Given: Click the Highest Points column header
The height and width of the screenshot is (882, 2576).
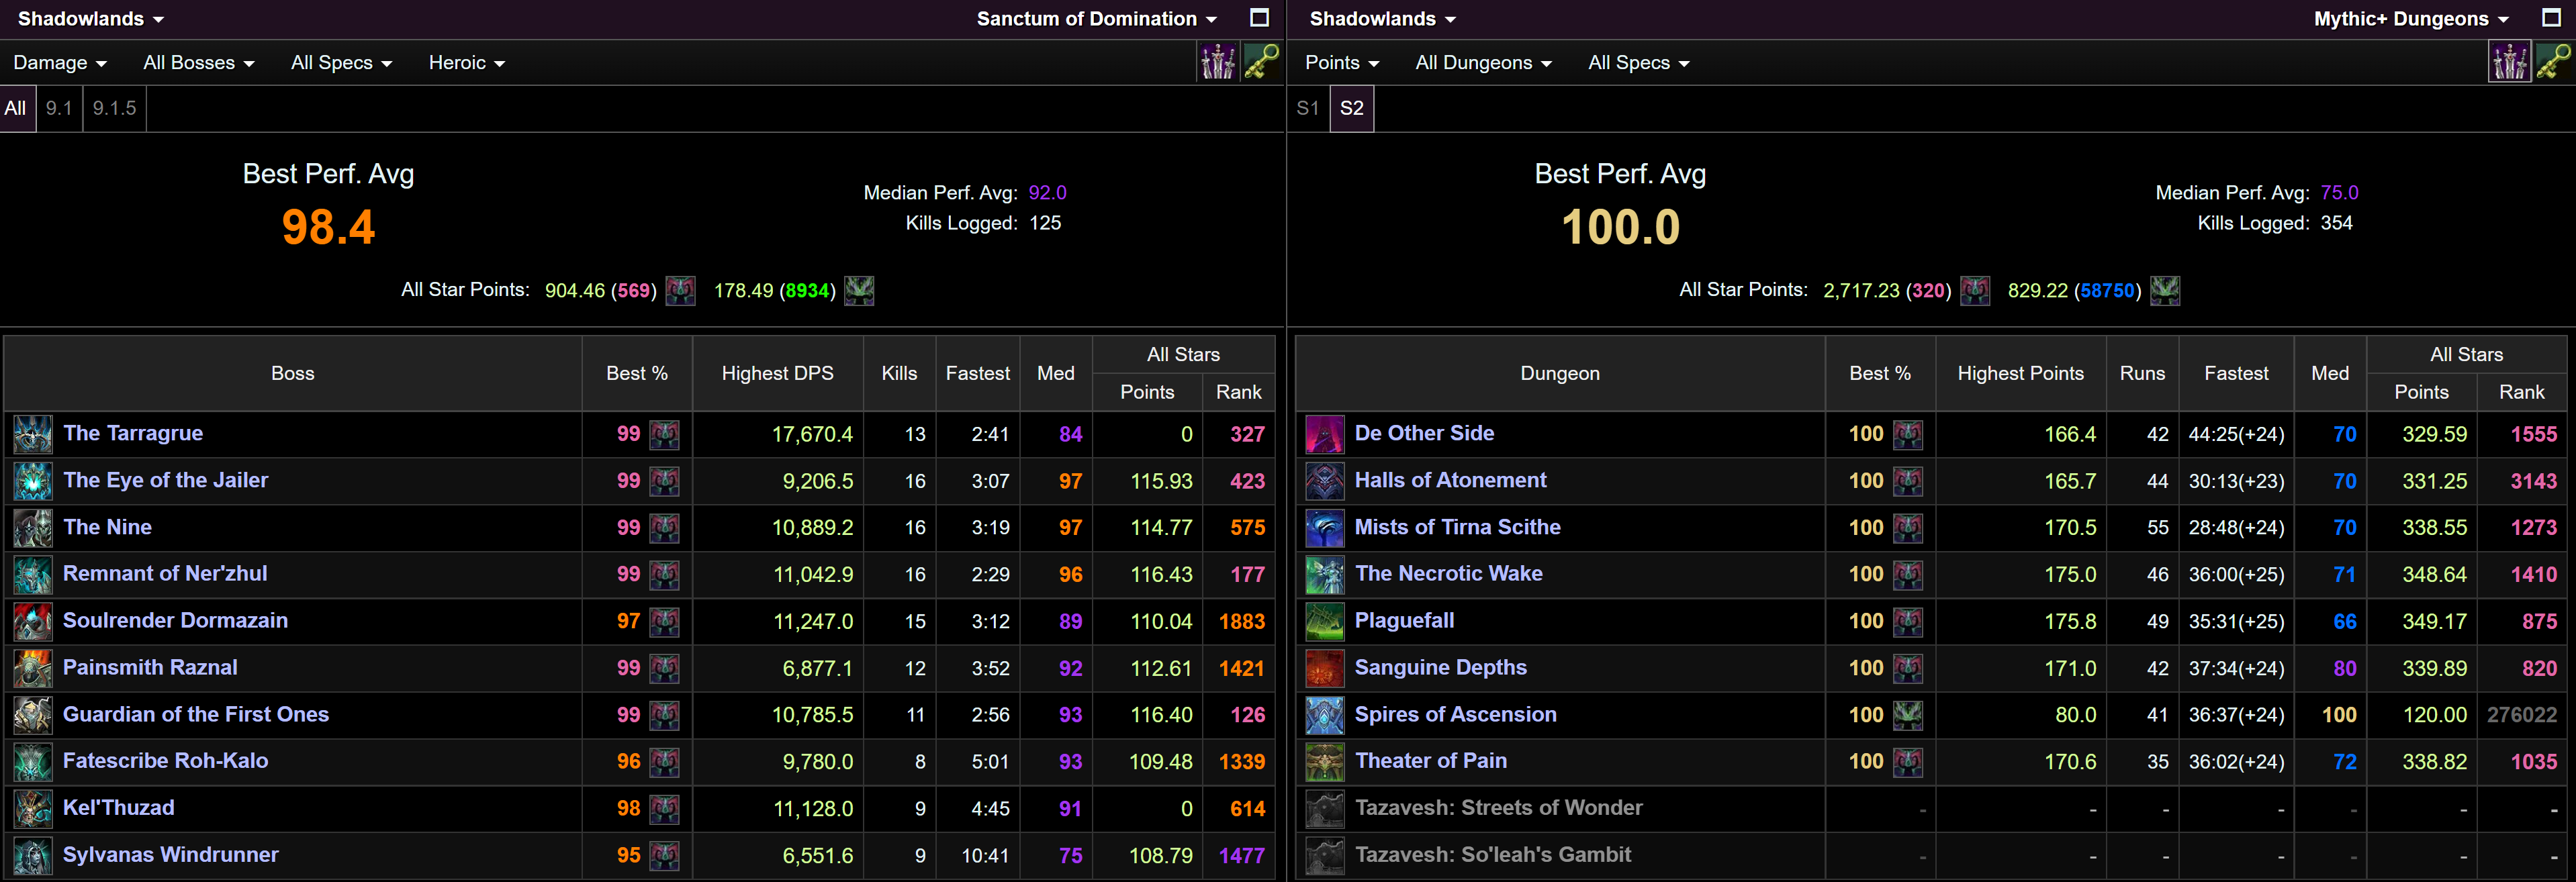Looking at the screenshot, I should coord(2021,374).
